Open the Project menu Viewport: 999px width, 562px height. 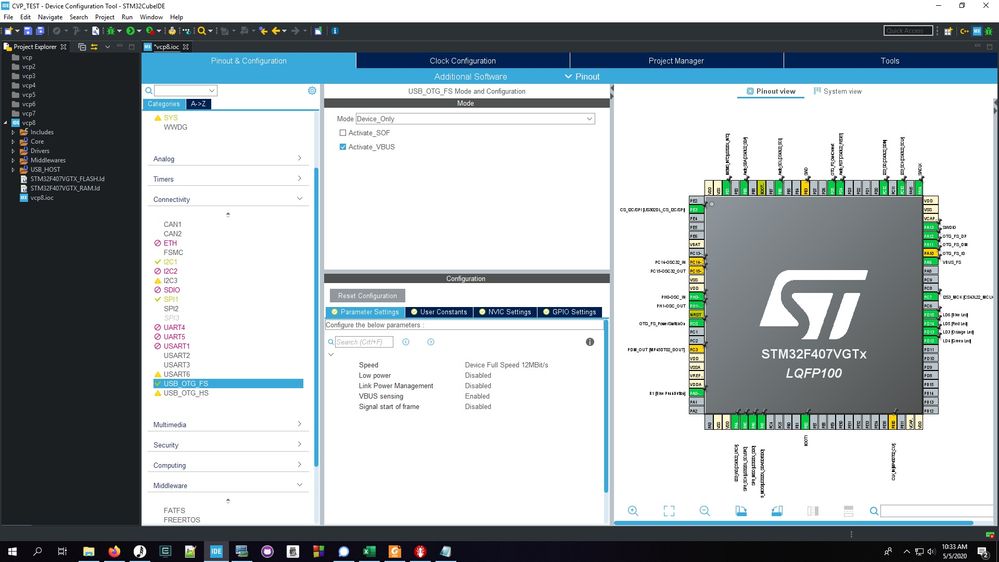click(104, 17)
